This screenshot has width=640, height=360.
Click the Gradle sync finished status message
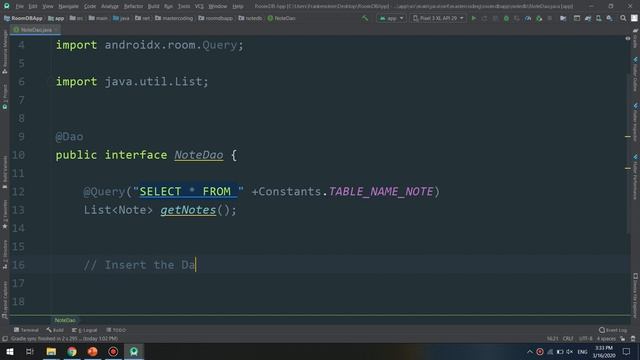[x=64, y=338]
